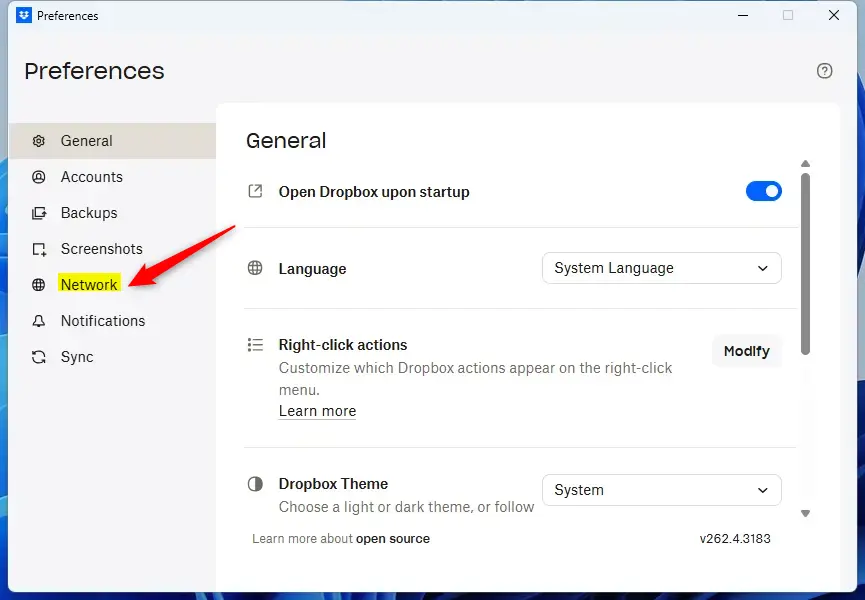Click the Dropbox logo in title bar
This screenshot has width=865, height=600.
(x=24, y=15)
